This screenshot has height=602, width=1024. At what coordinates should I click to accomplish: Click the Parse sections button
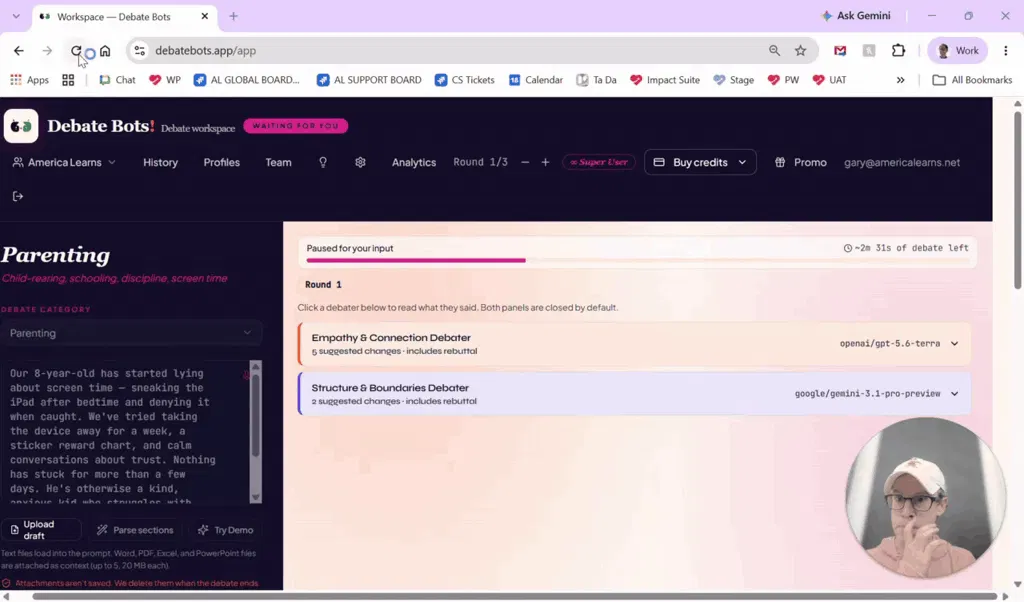click(x=135, y=530)
